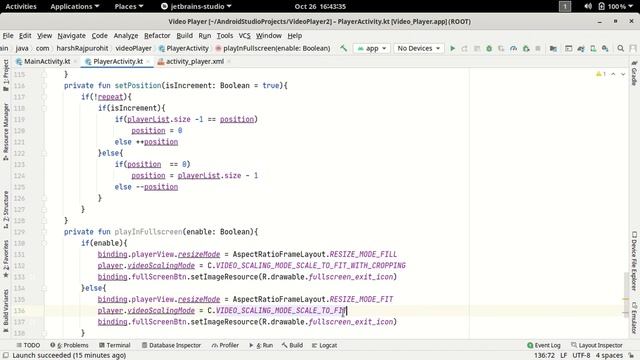Open SDK Manager icon in toolbar
640x360 pixels.
605,48
